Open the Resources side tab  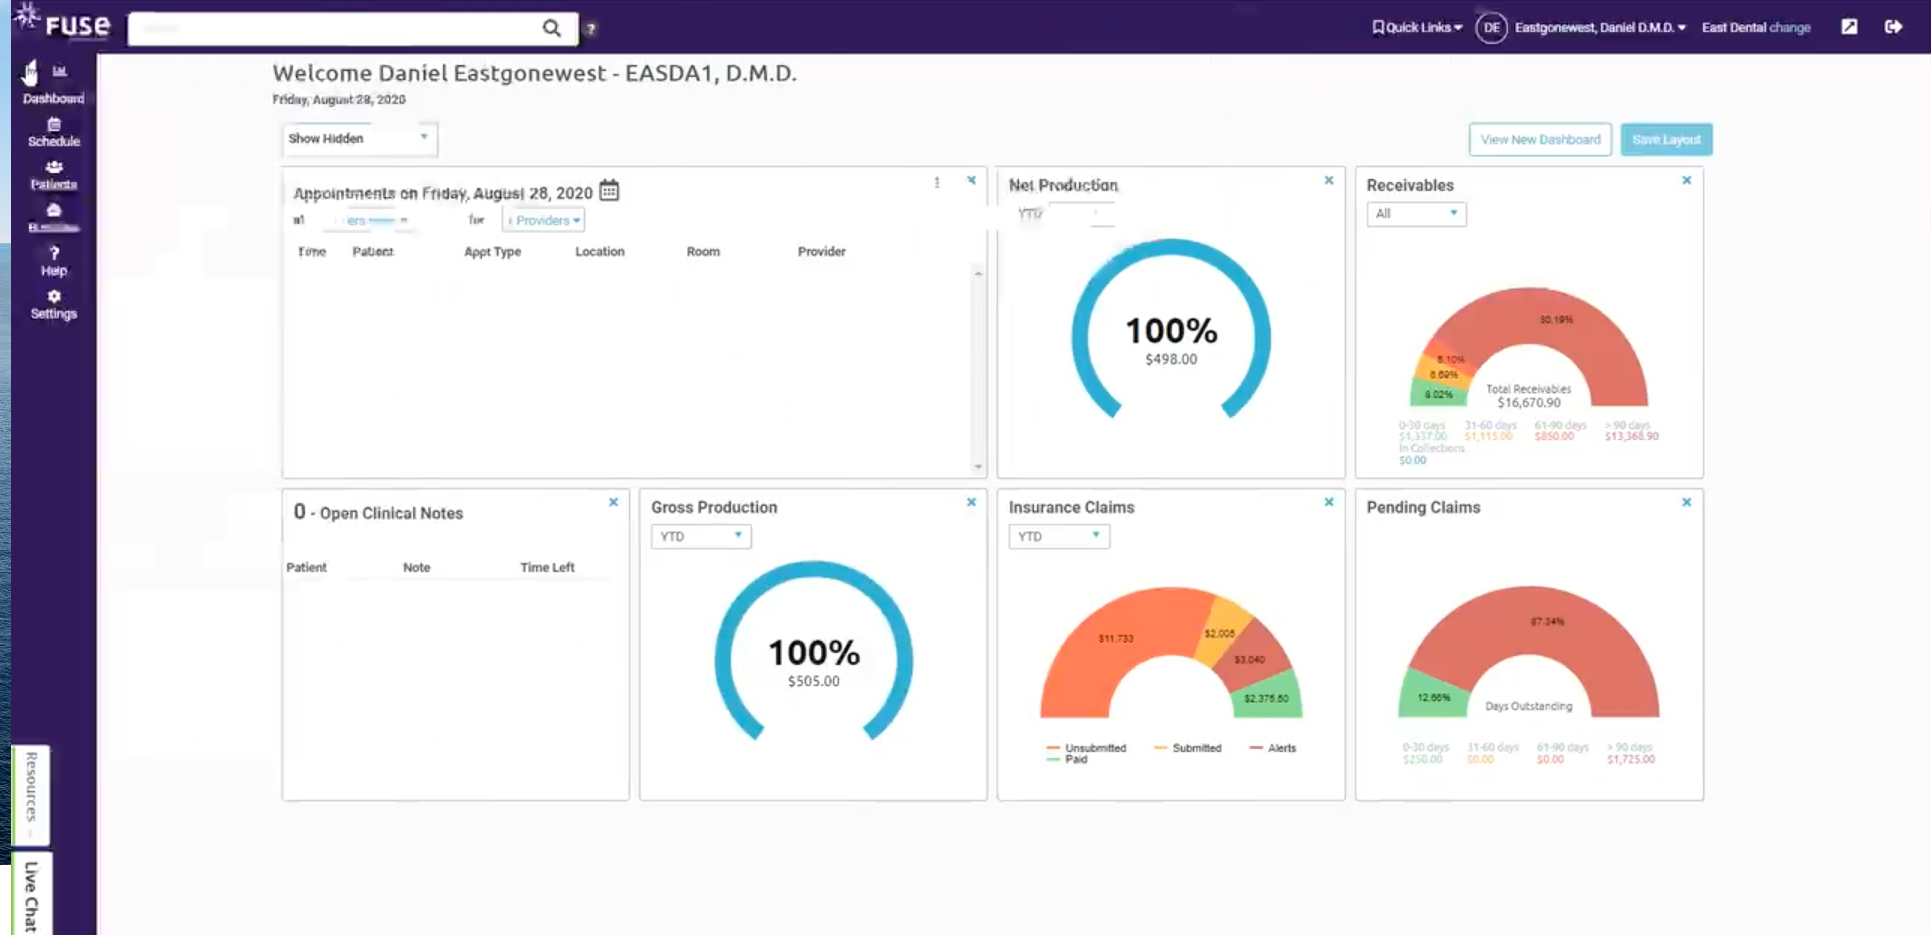pos(31,794)
